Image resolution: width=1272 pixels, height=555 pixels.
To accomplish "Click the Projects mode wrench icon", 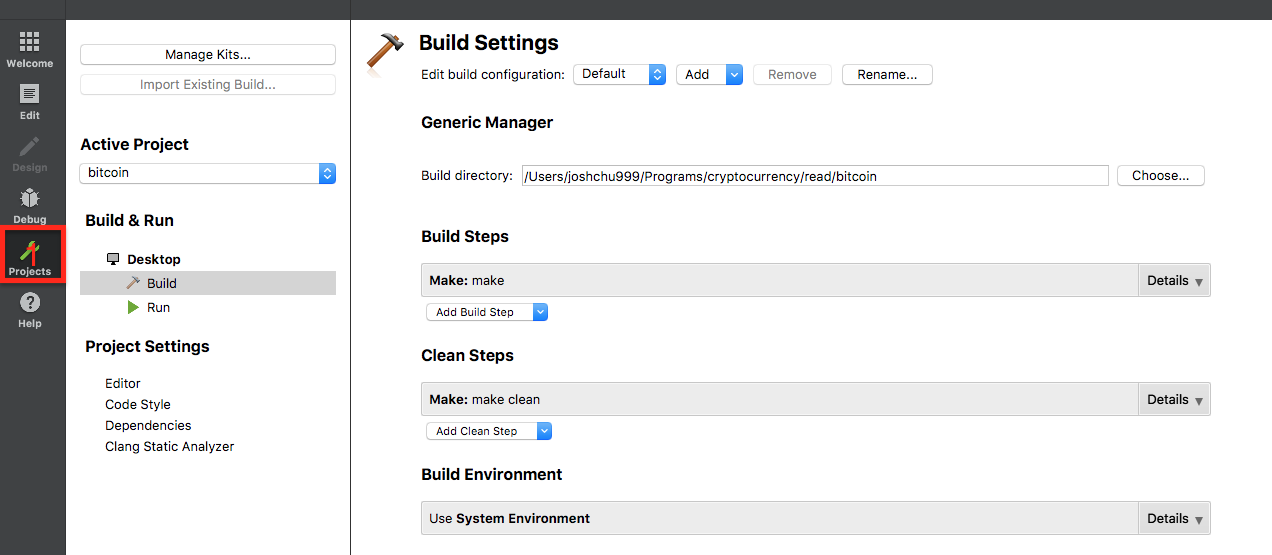I will tap(30, 250).
